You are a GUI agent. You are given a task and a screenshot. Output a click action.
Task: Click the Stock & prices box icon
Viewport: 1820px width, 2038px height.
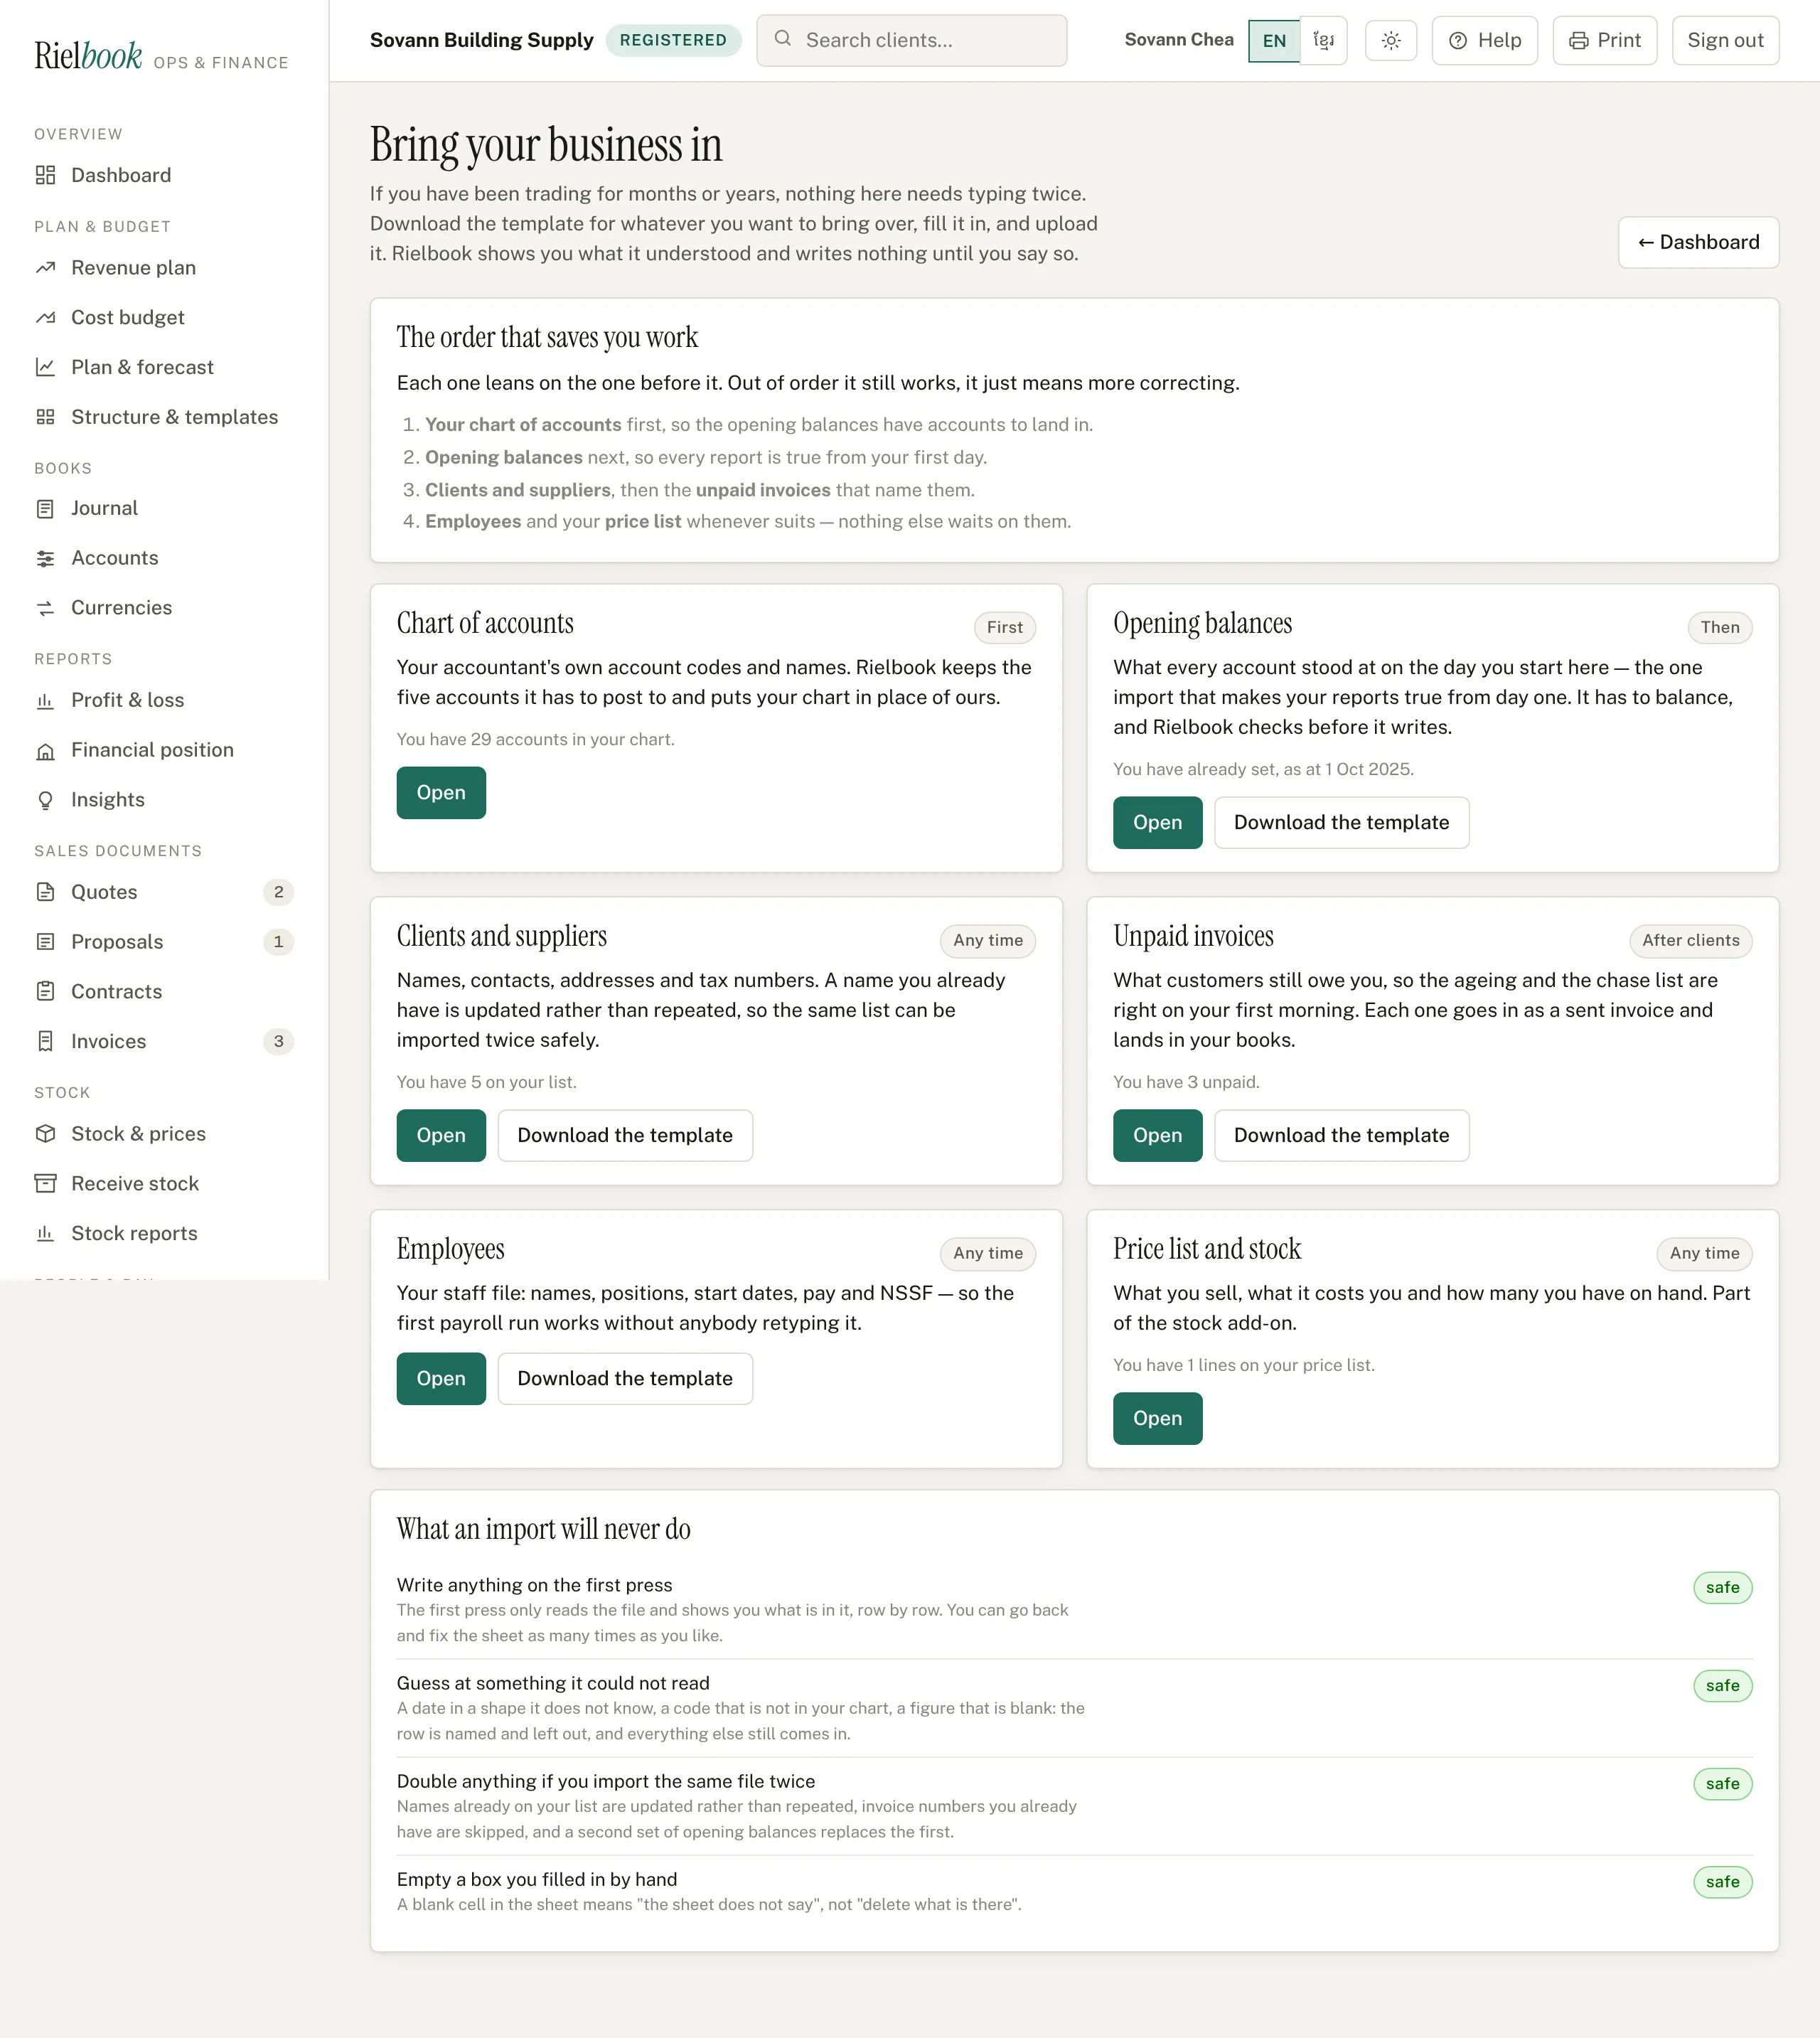(x=45, y=1134)
